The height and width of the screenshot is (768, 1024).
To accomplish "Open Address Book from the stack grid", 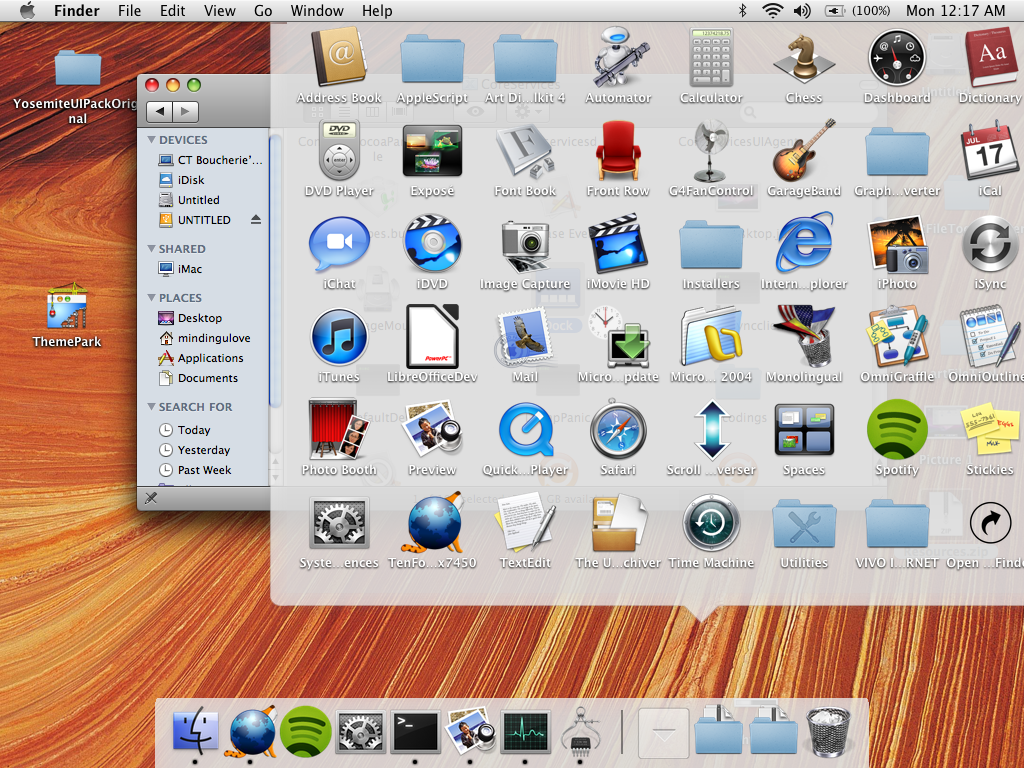I will 339,57.
